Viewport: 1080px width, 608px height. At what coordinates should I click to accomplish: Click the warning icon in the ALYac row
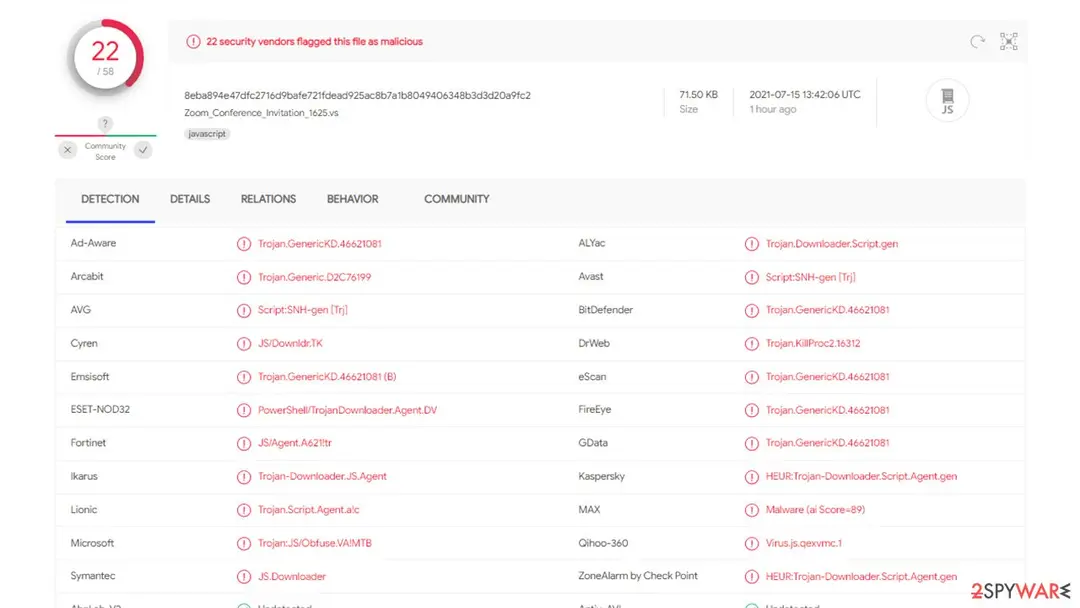751,244
